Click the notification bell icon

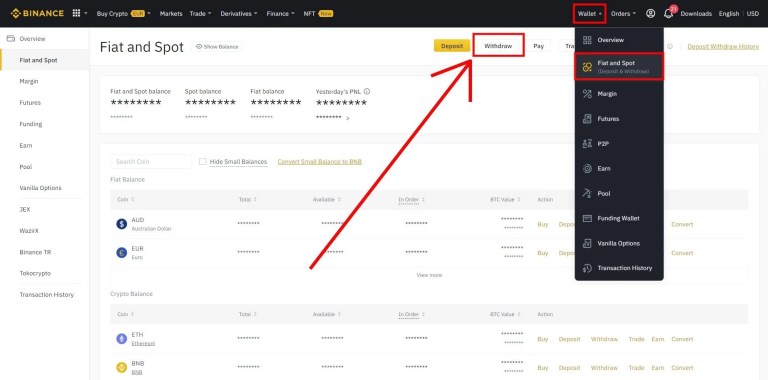tap(668, 14)
